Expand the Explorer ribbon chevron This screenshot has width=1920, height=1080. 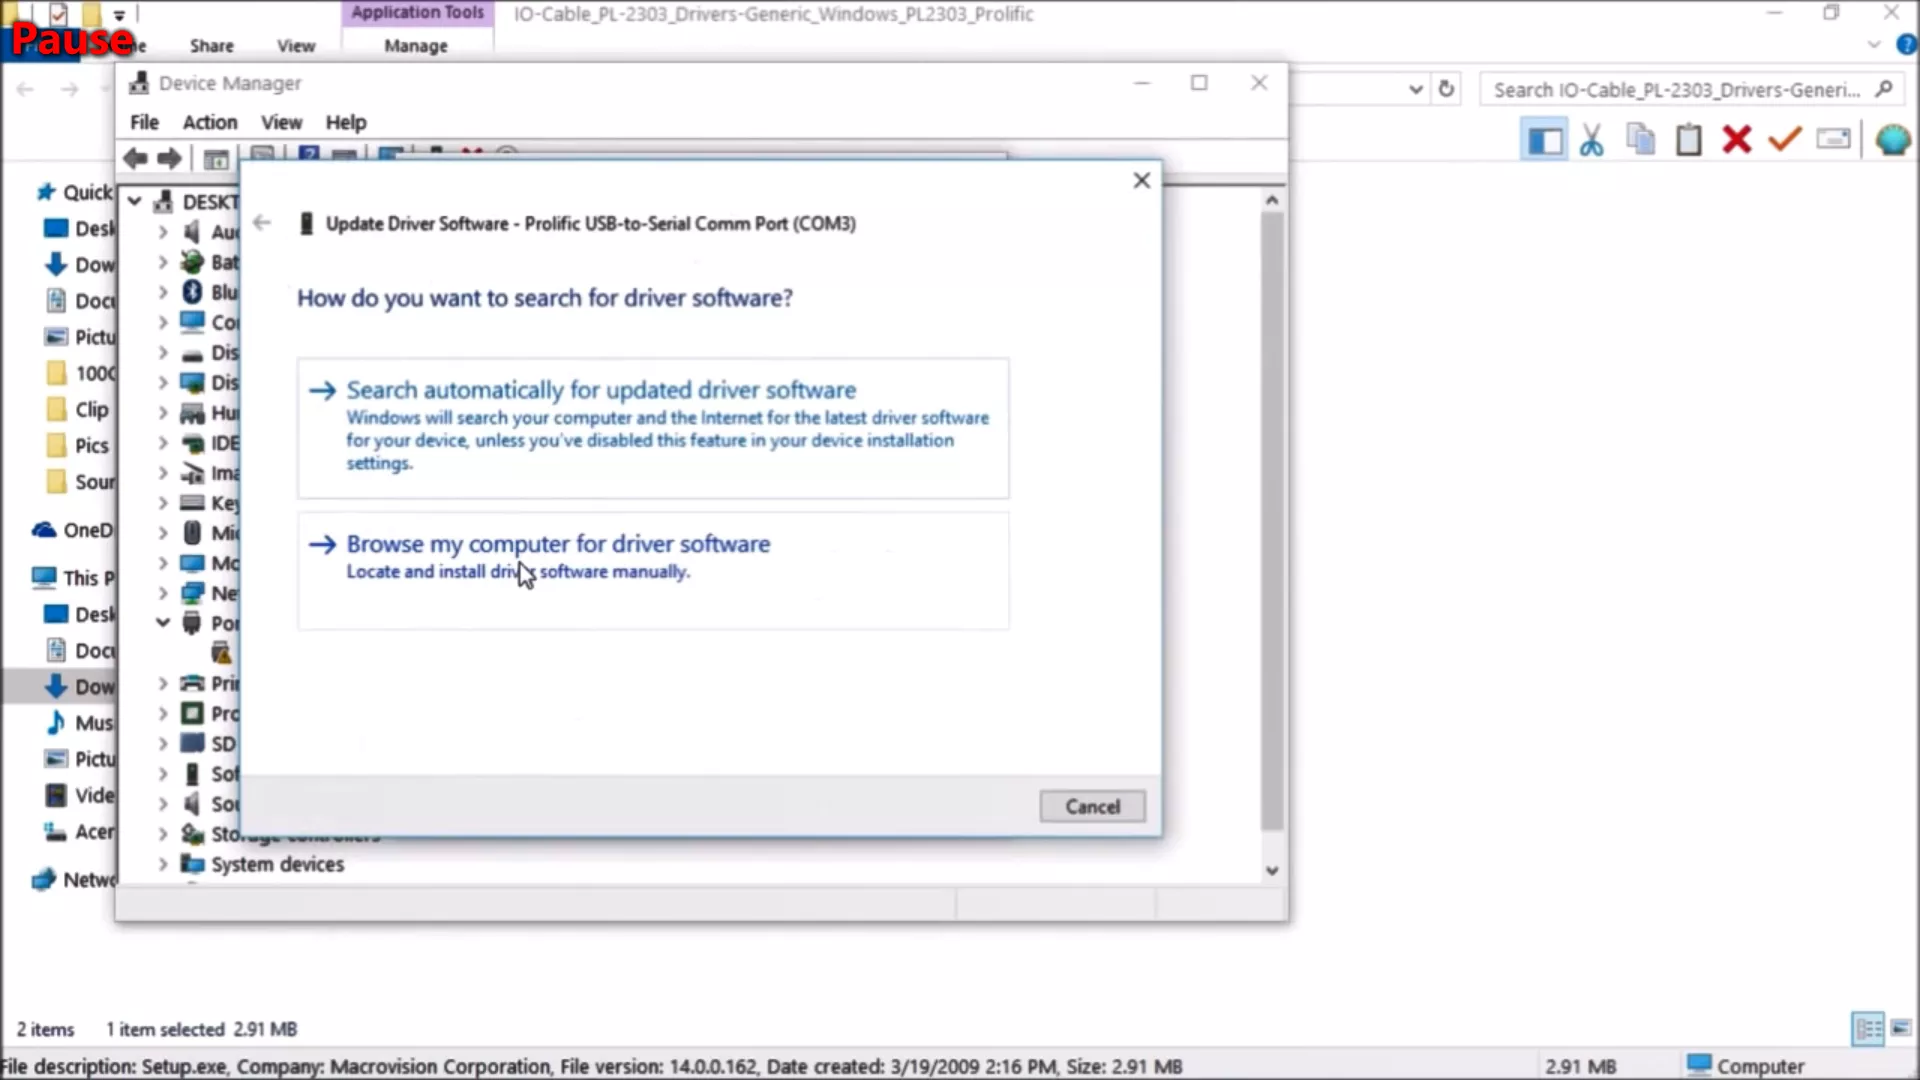coord(1874,45)
